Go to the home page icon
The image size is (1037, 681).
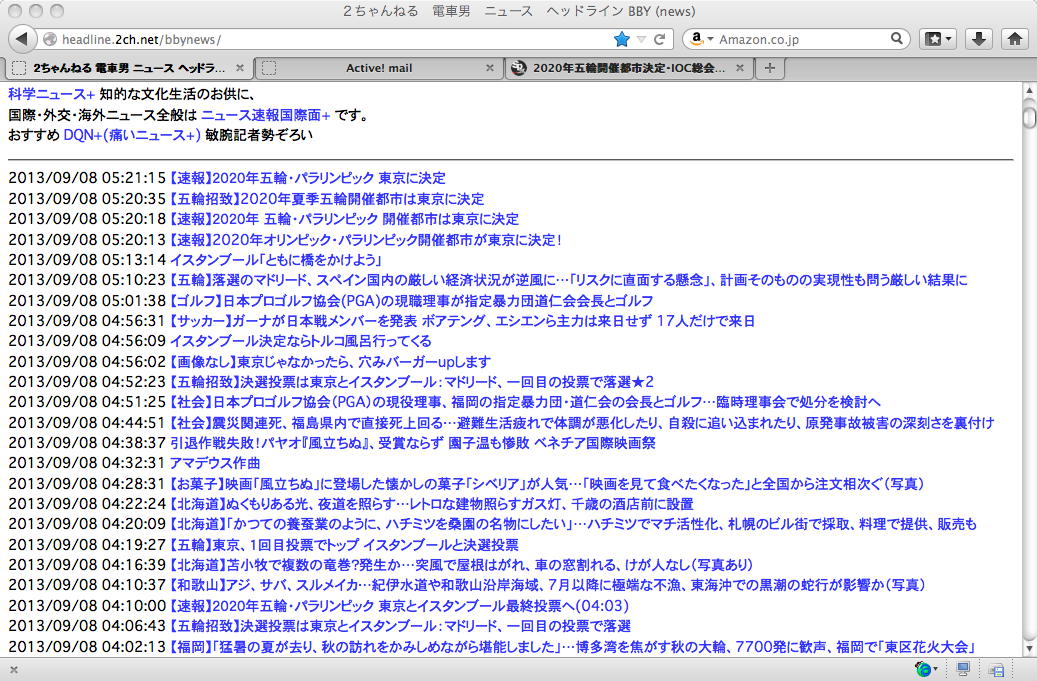coord(1015,39)
